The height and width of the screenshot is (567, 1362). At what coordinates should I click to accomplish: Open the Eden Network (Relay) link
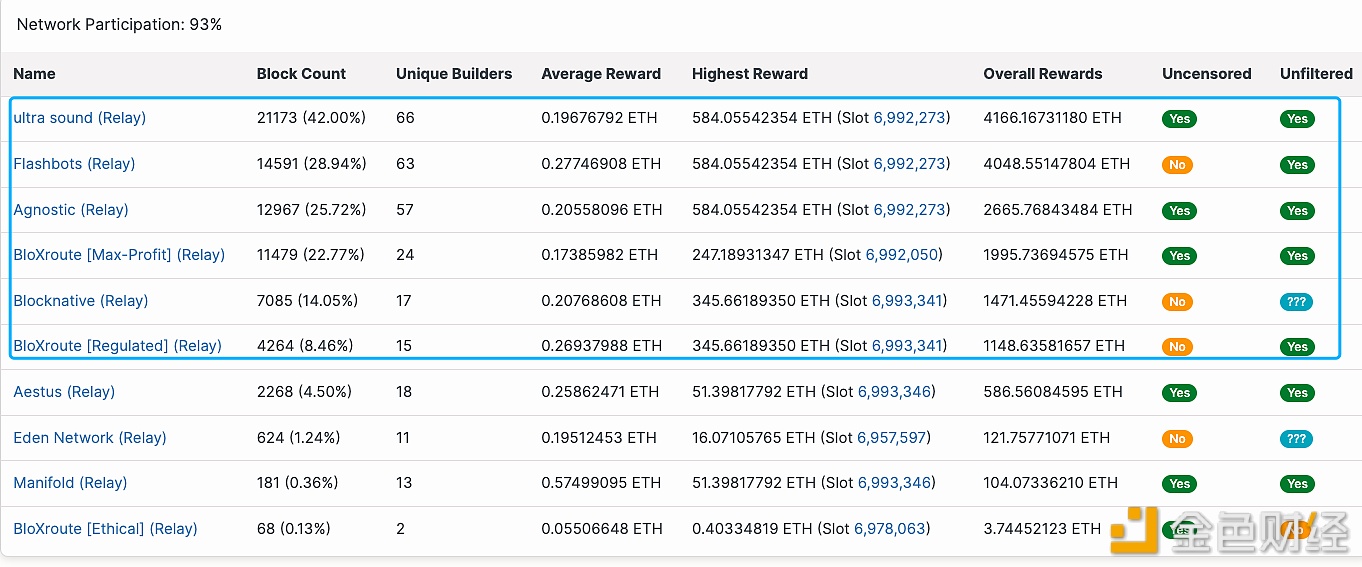pyautogui.click(x=90, y=438)
